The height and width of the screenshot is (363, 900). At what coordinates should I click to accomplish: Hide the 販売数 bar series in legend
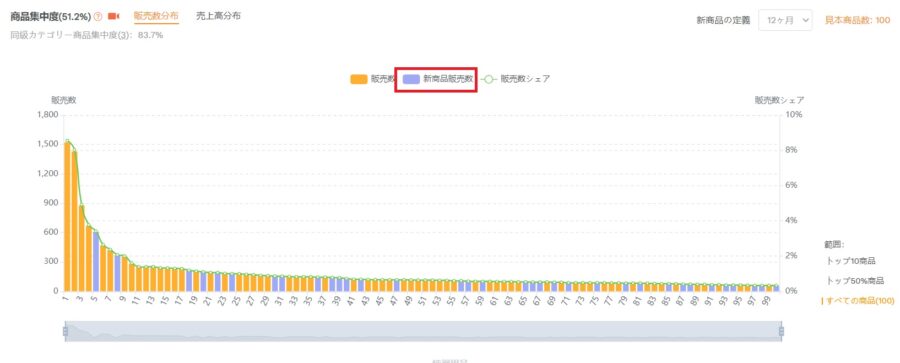point(372,79)
